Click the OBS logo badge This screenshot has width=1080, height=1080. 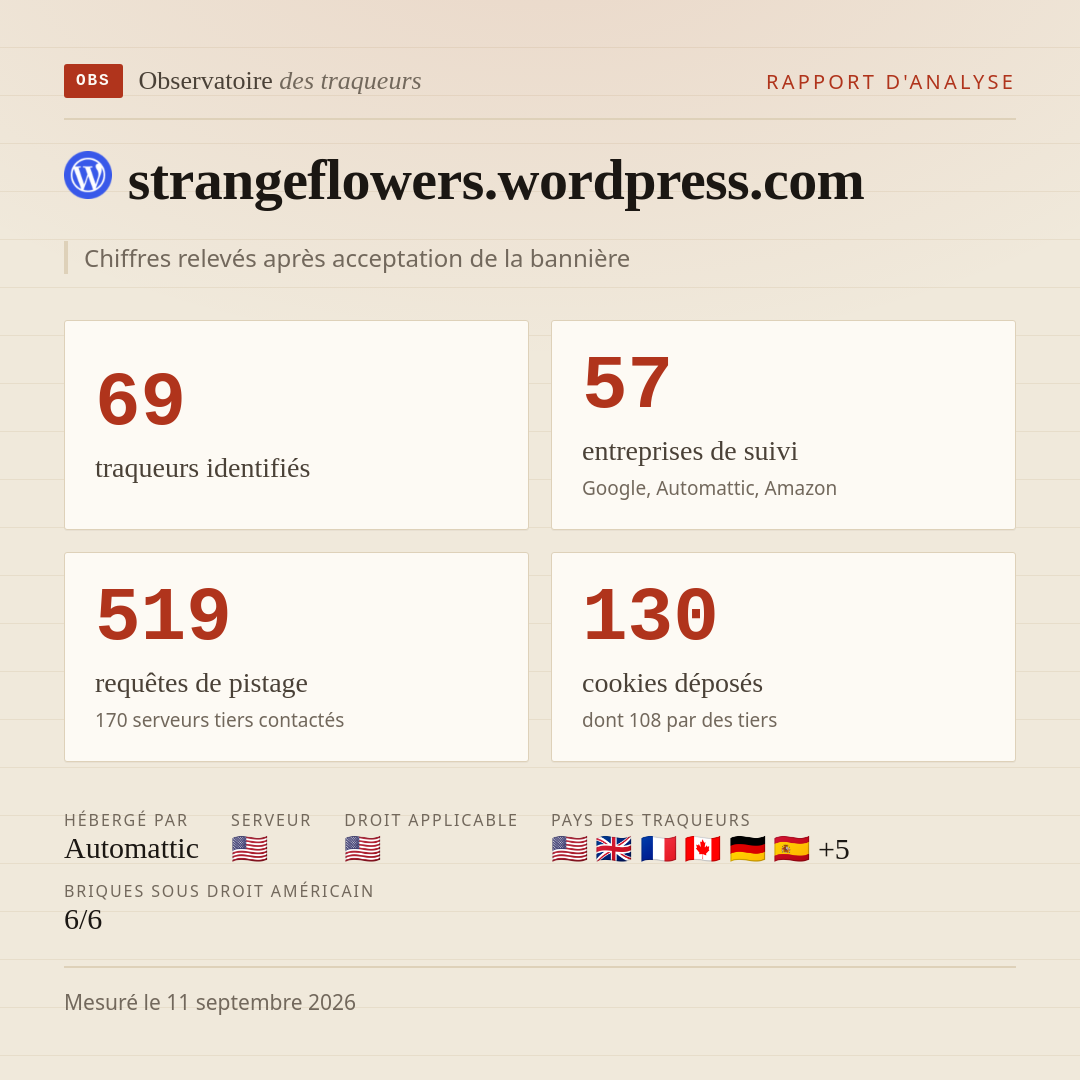click(x=94, y=81)
